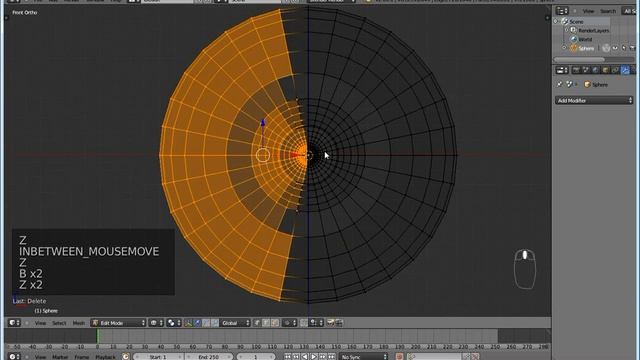640x360 pixels.
Task: Open the World properties tab
Action: click(596, 70)
